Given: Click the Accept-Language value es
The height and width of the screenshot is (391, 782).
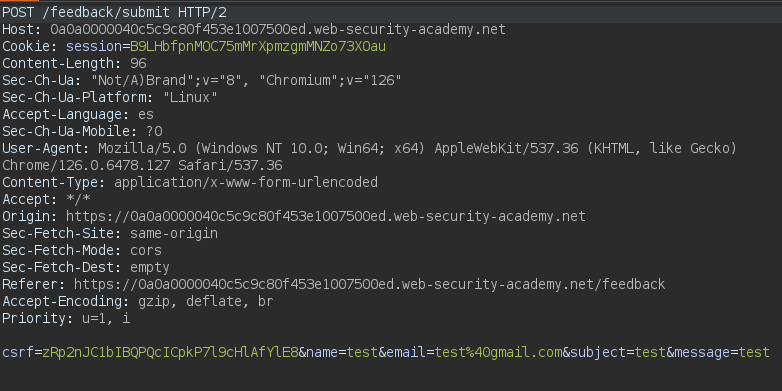Looking at the screenshot, I should click(146, 115).
